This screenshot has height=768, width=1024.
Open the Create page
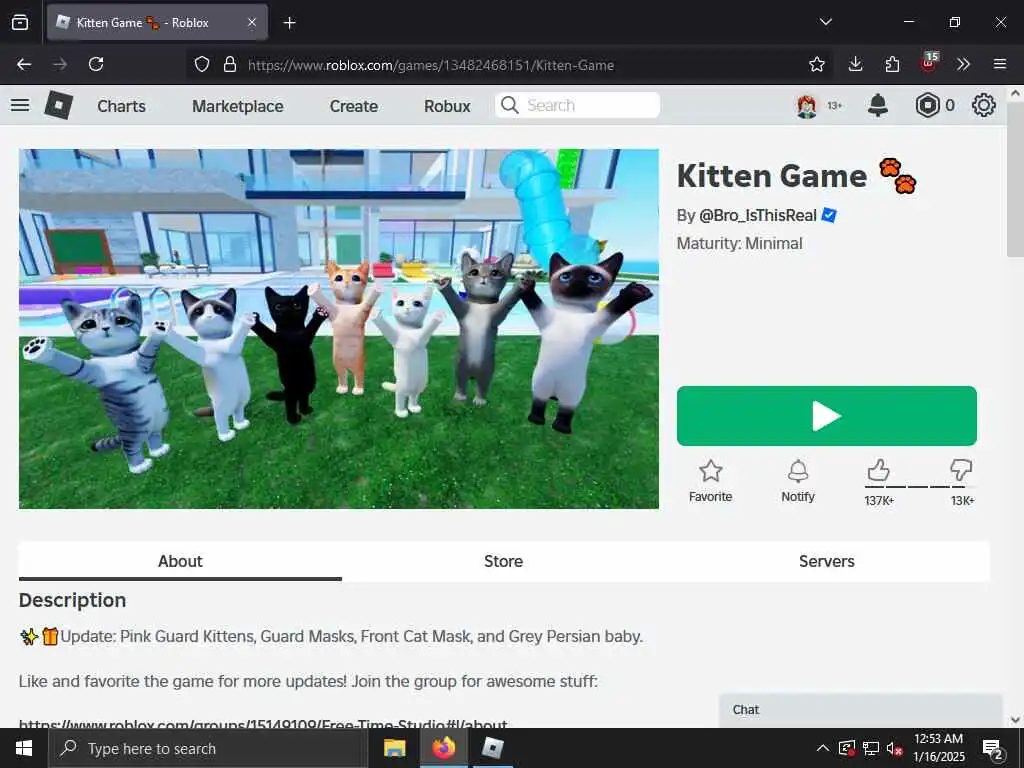tap(353, 106)
